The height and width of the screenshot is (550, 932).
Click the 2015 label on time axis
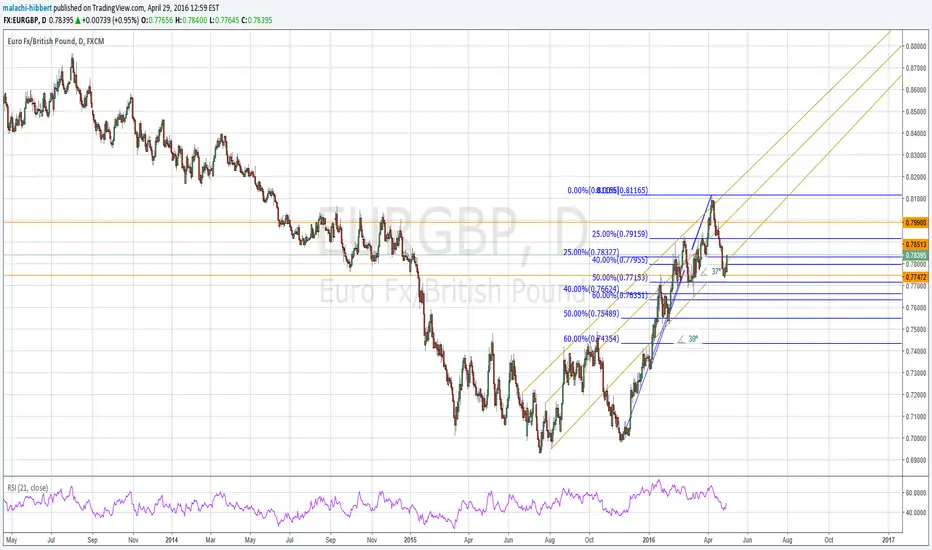(410, 540)
